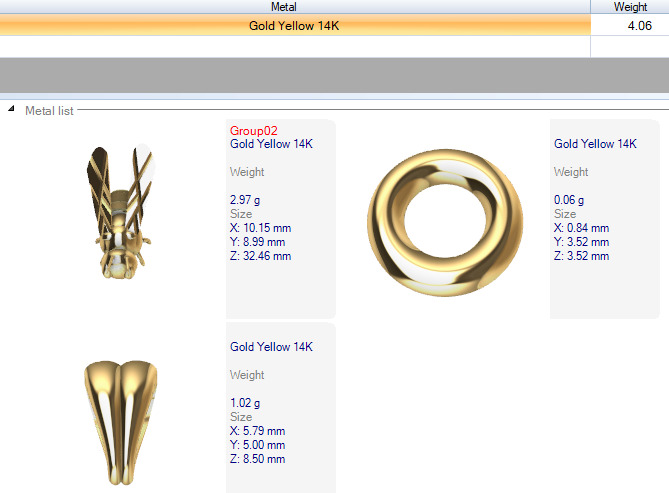Select the gold bail thumbnail

[x=121, y=422]
